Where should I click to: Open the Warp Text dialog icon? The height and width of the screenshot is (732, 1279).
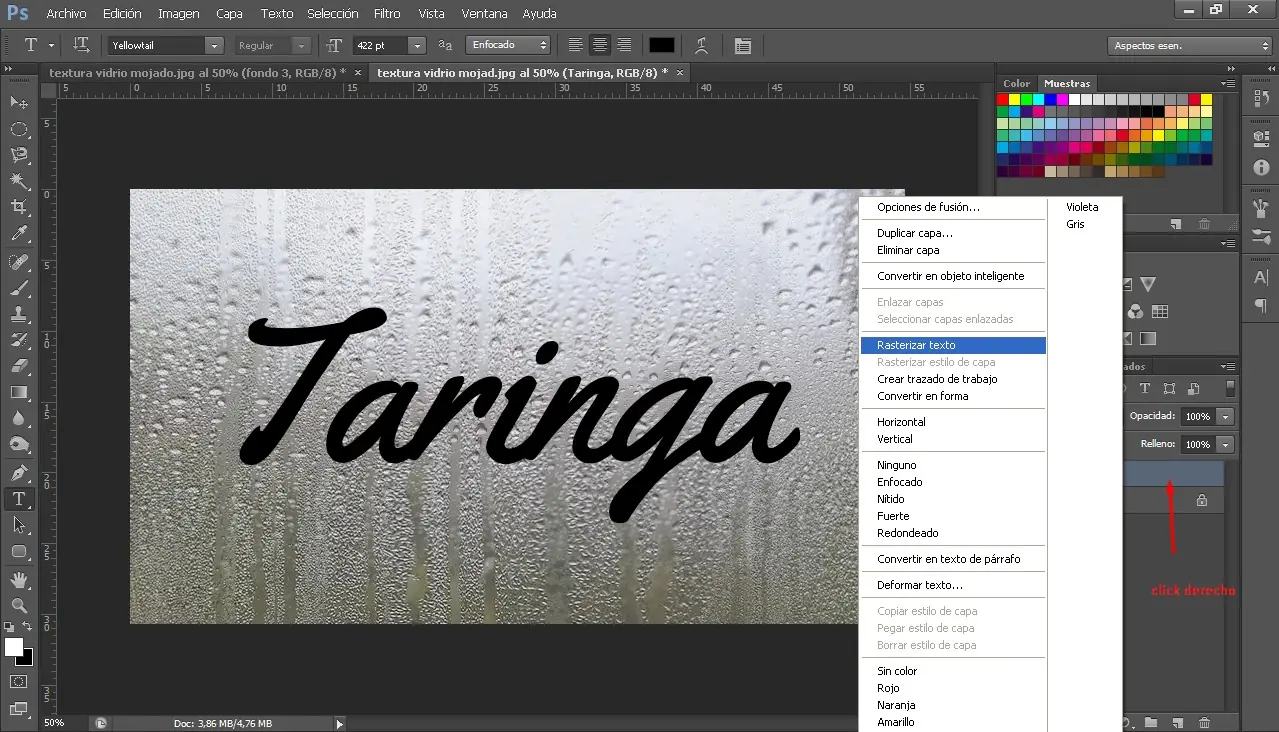[x=702, y=45]
